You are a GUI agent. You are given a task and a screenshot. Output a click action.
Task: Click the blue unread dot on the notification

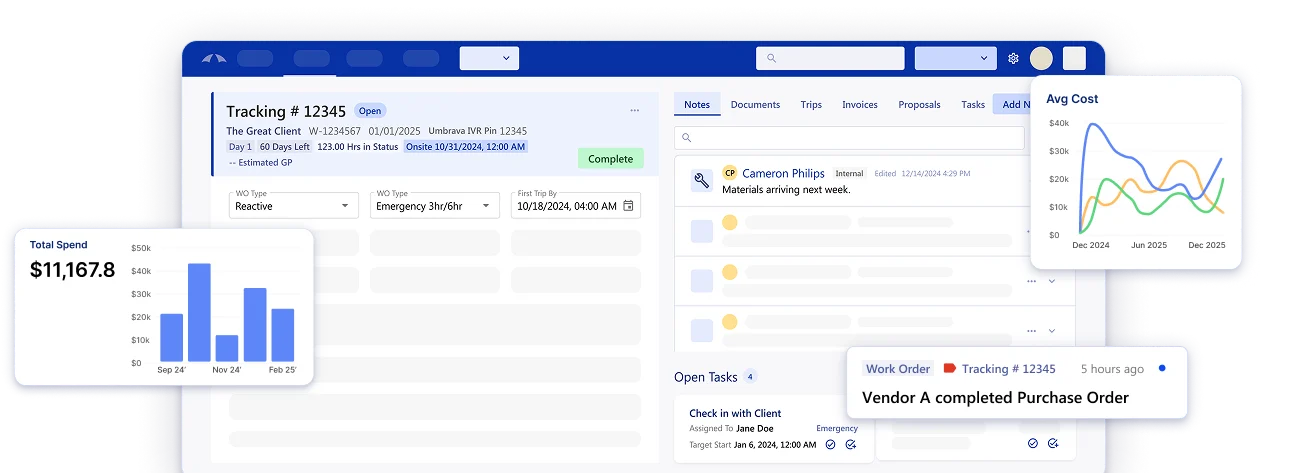[1161, 368]
